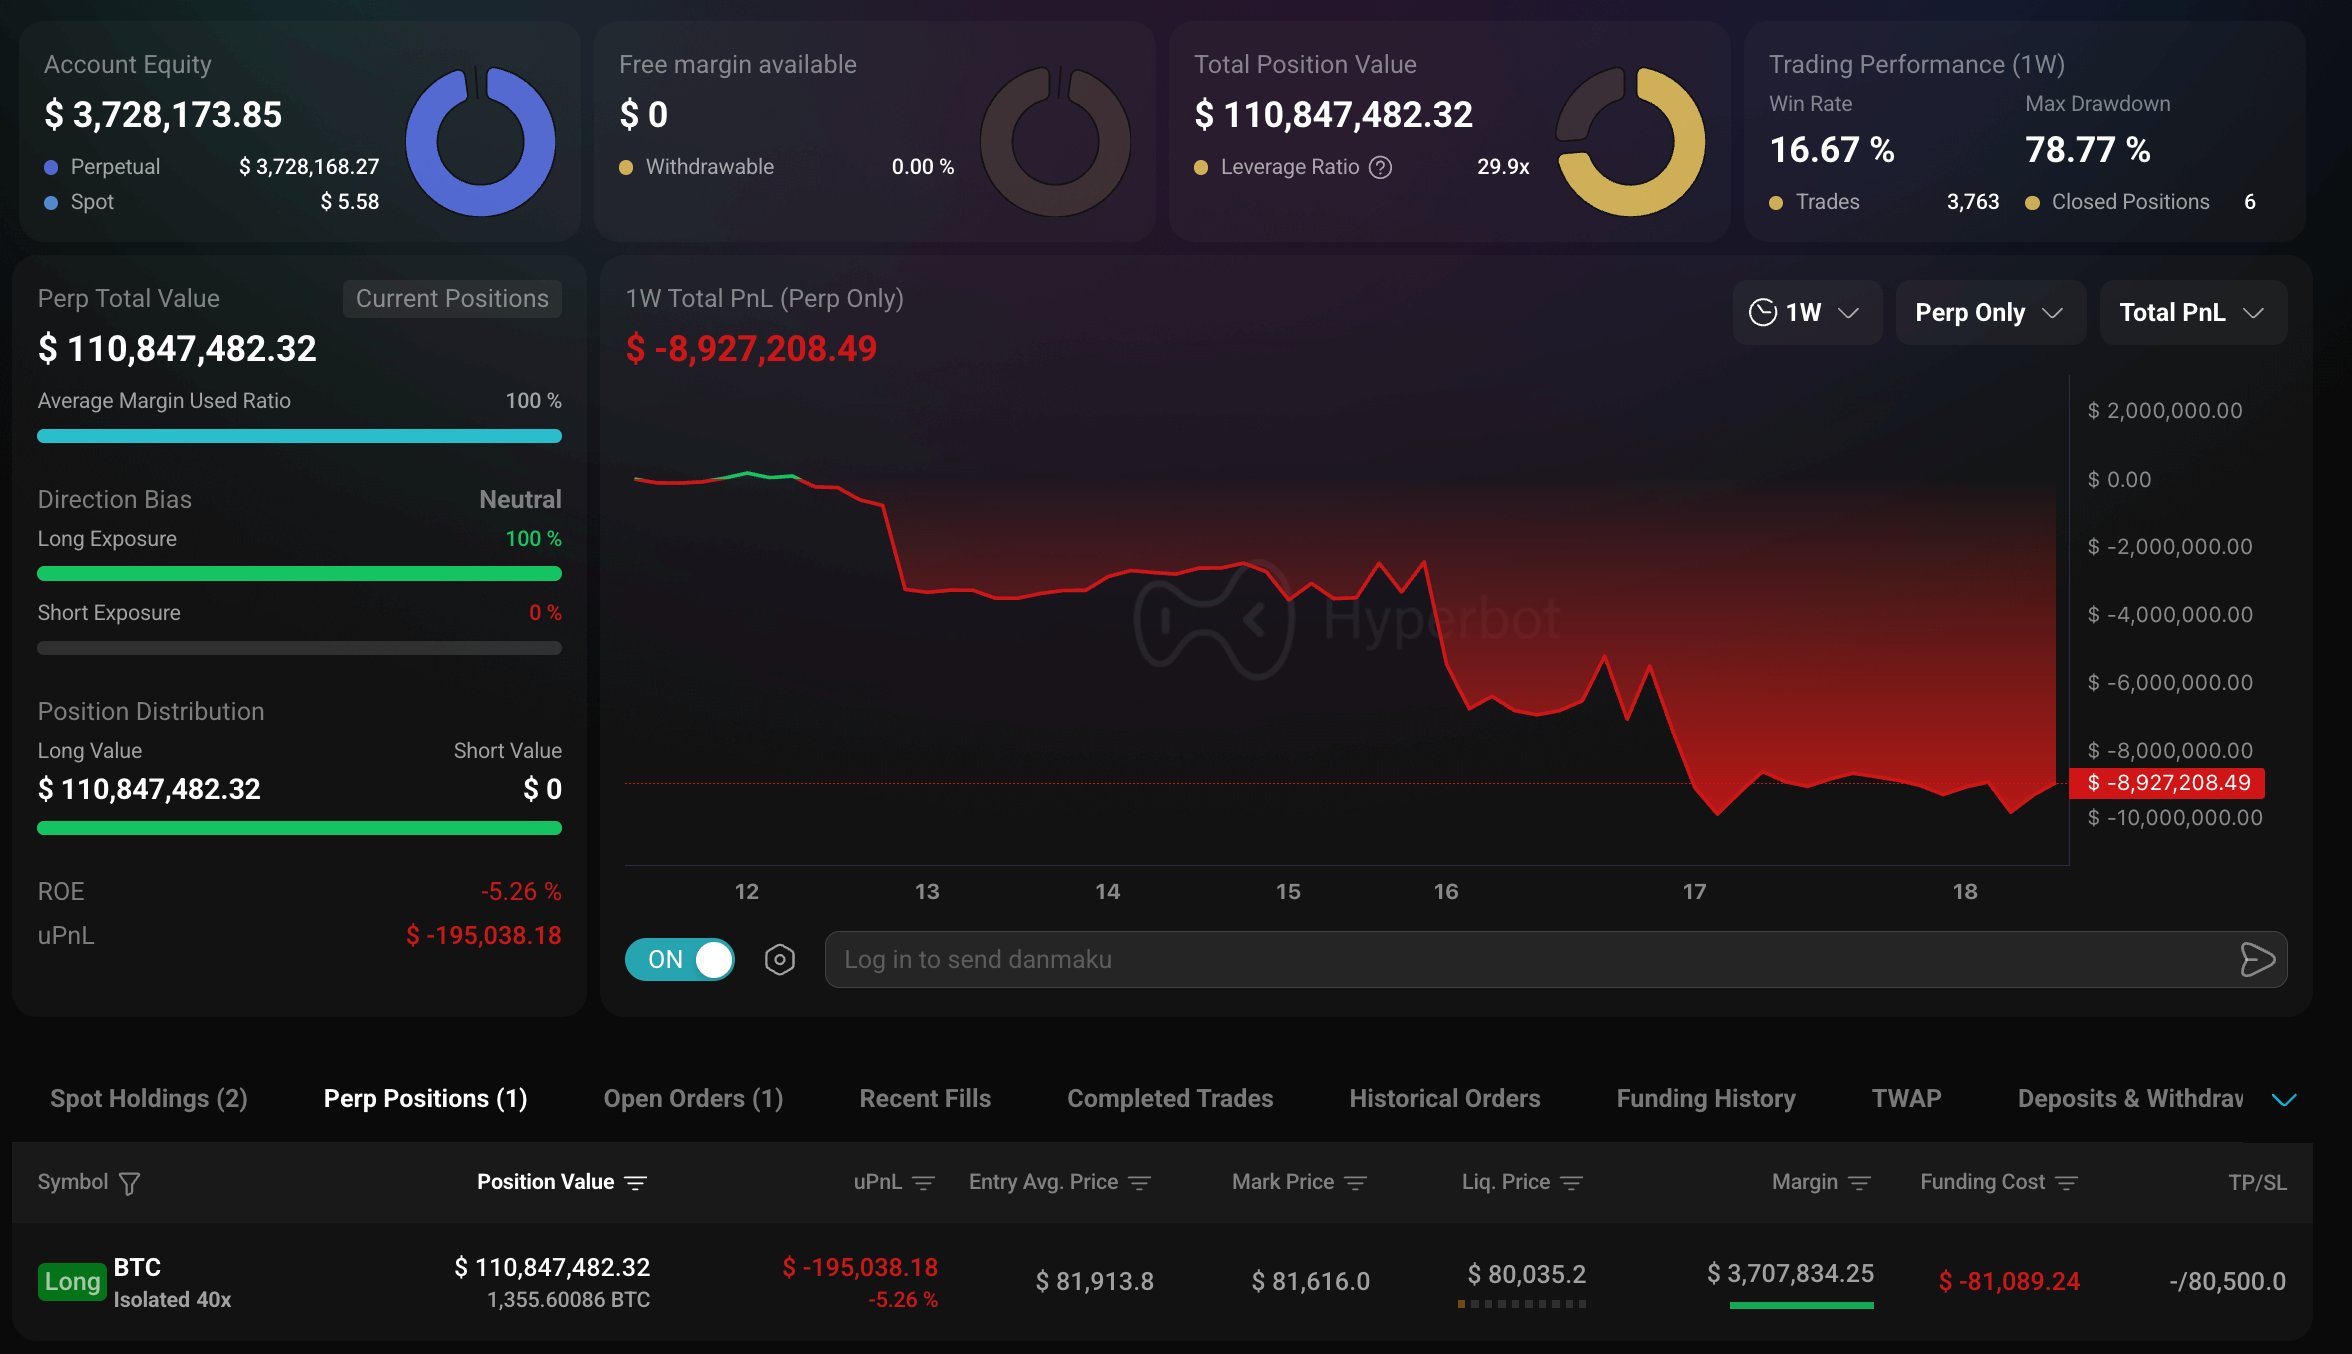This screenshot has width=2352, height=1354.
Task: Click the Margin column sort icon
Action: coord(1859,1183)
